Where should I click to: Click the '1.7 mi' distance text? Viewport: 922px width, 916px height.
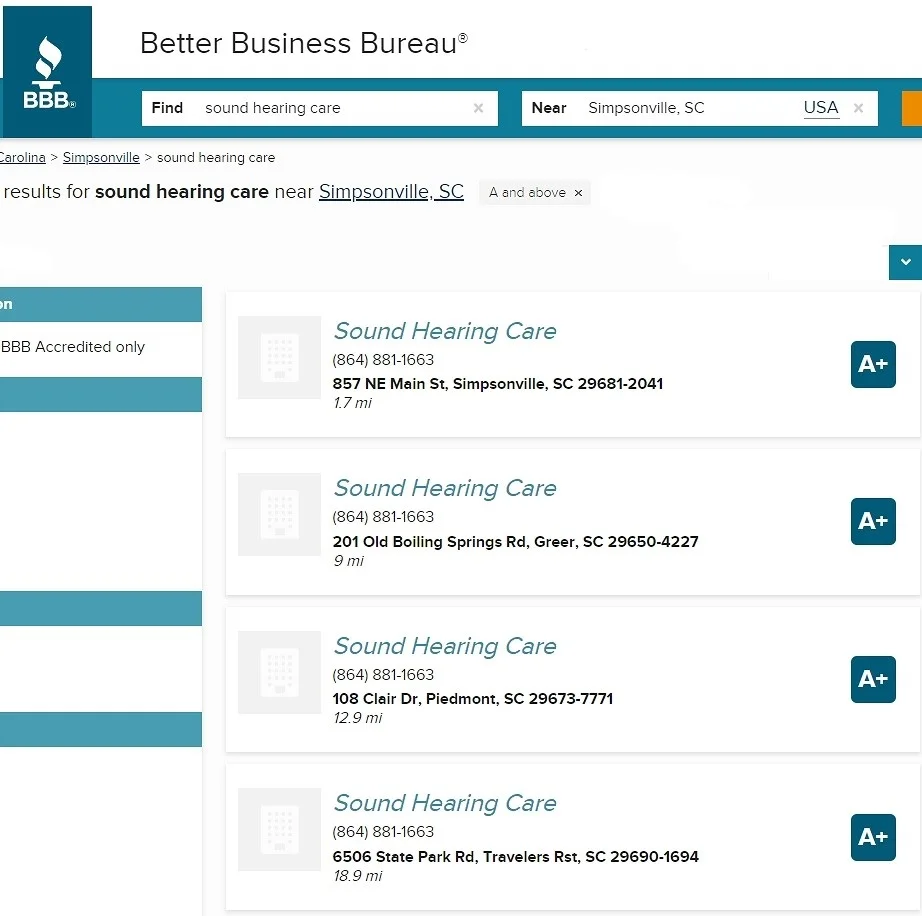[352, 403]
